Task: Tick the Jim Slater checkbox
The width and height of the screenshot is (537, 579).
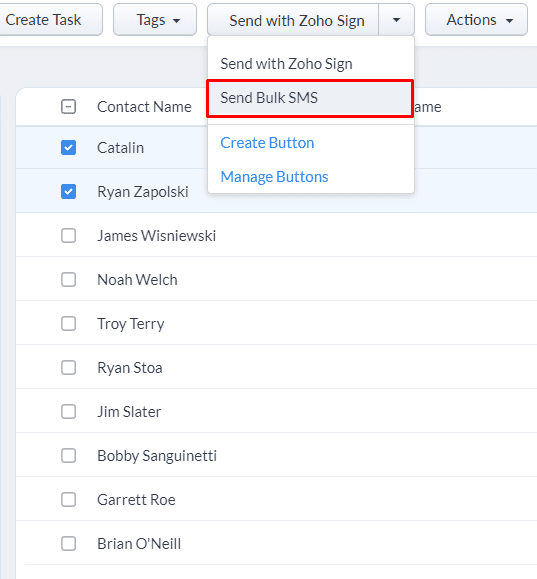Action: click(68, 411)
